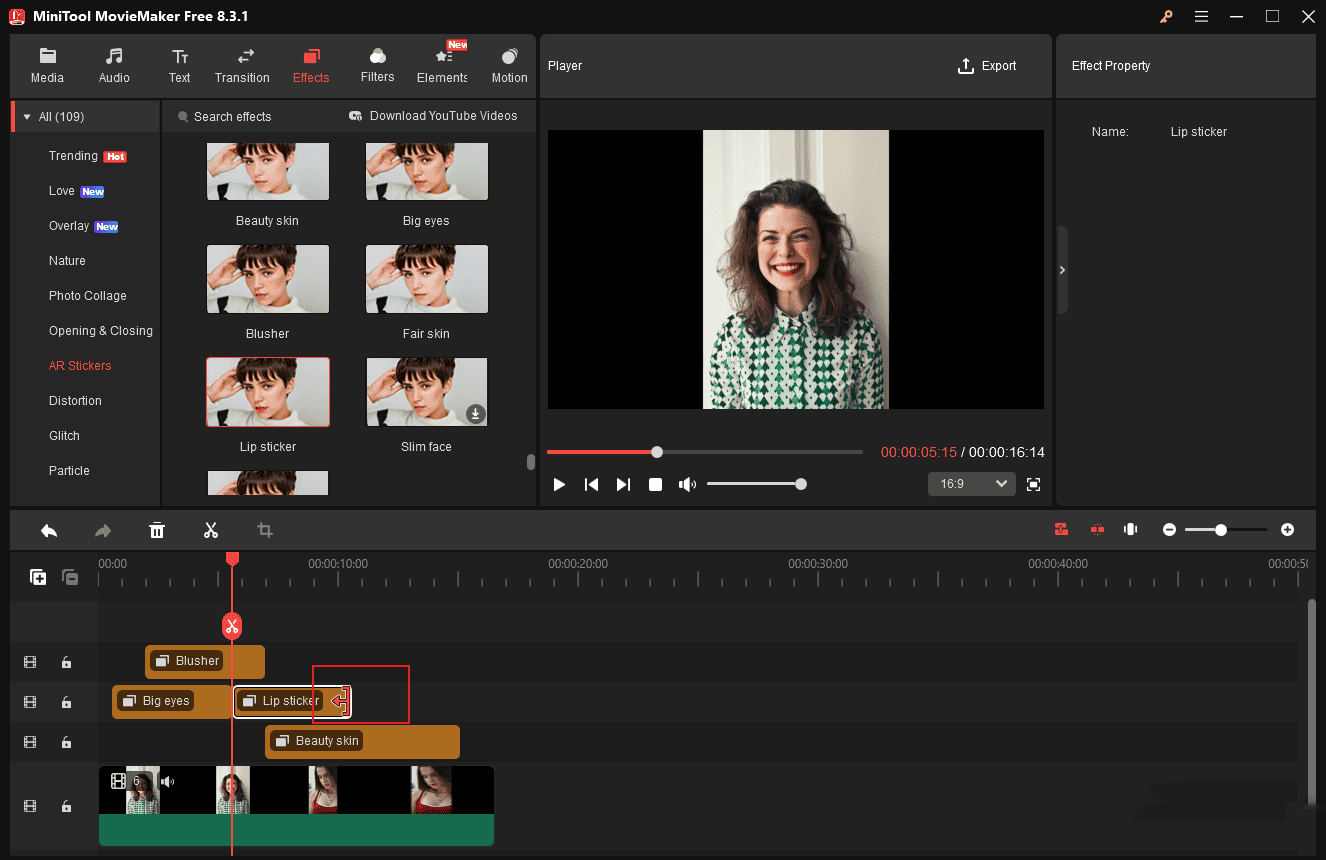Click the Motion panel icon

(509, 66)
